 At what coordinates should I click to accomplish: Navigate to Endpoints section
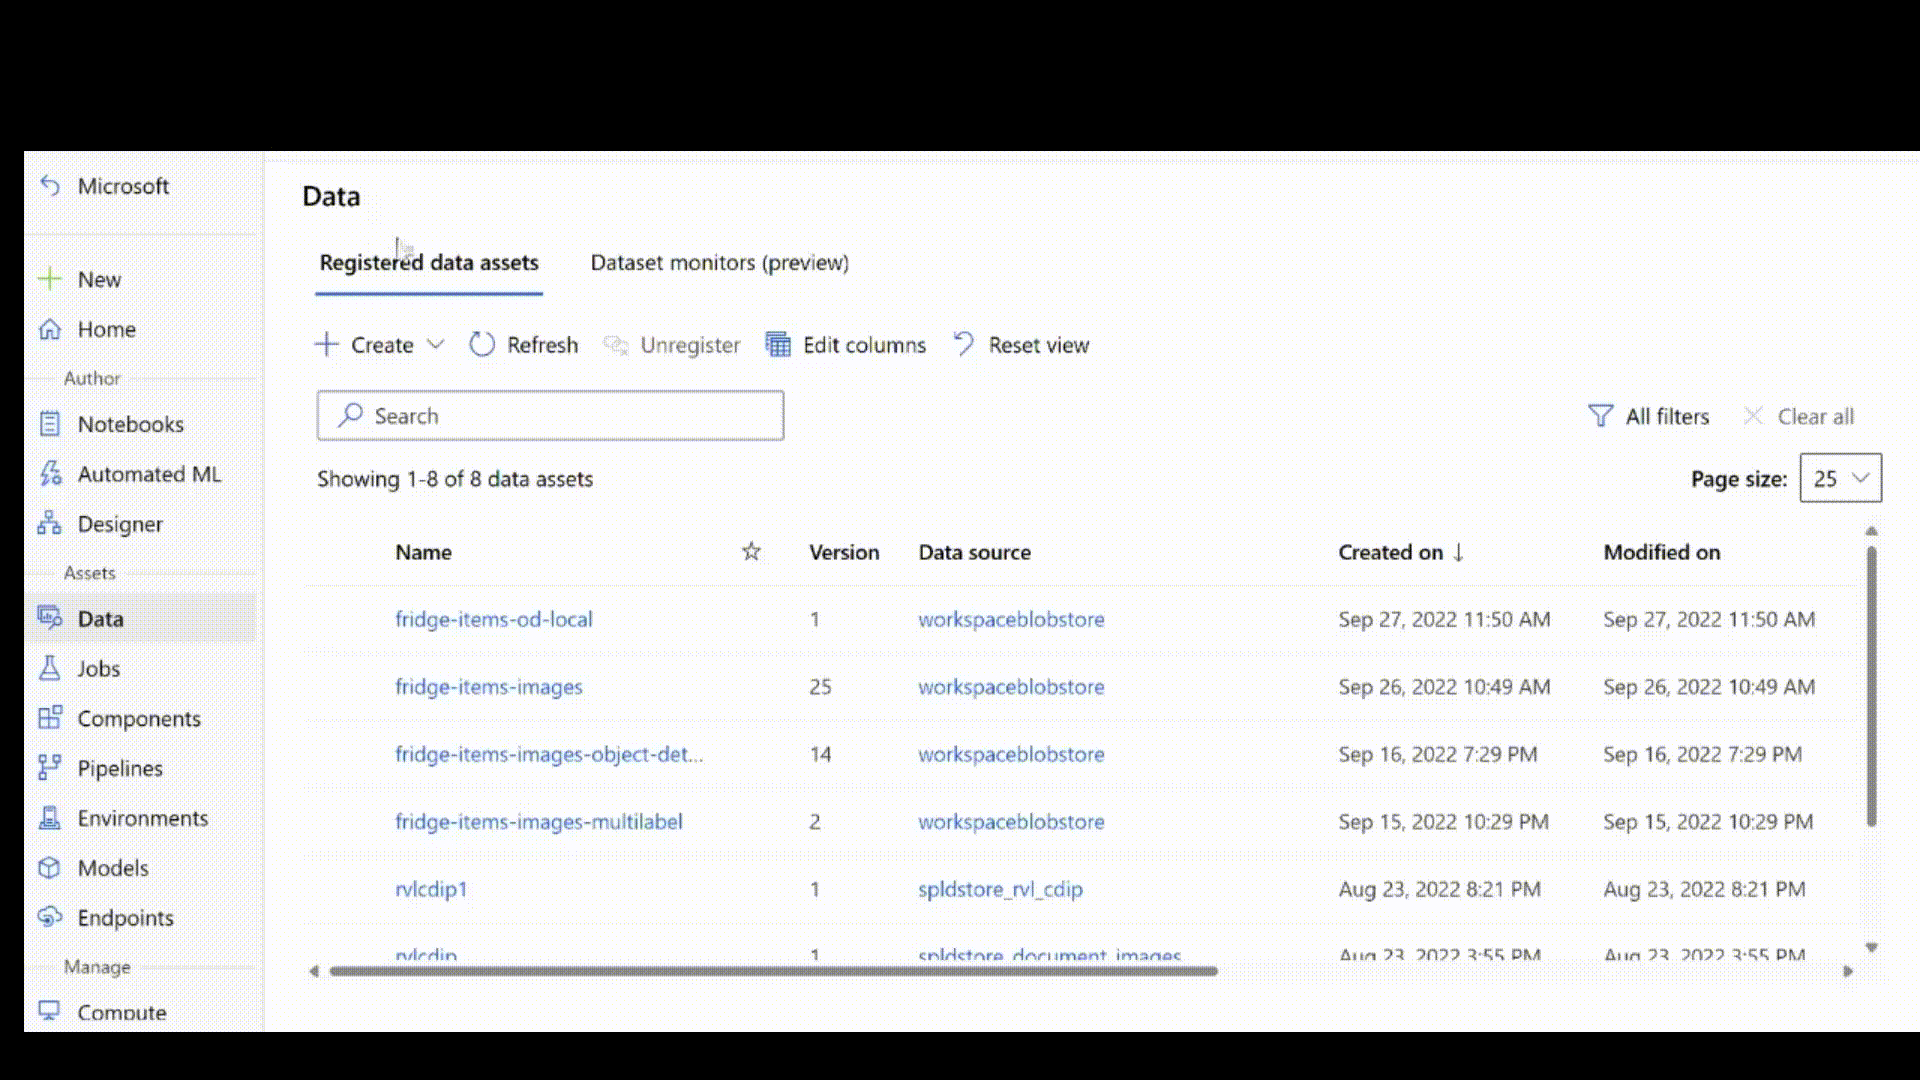click(x=125, y=918)
